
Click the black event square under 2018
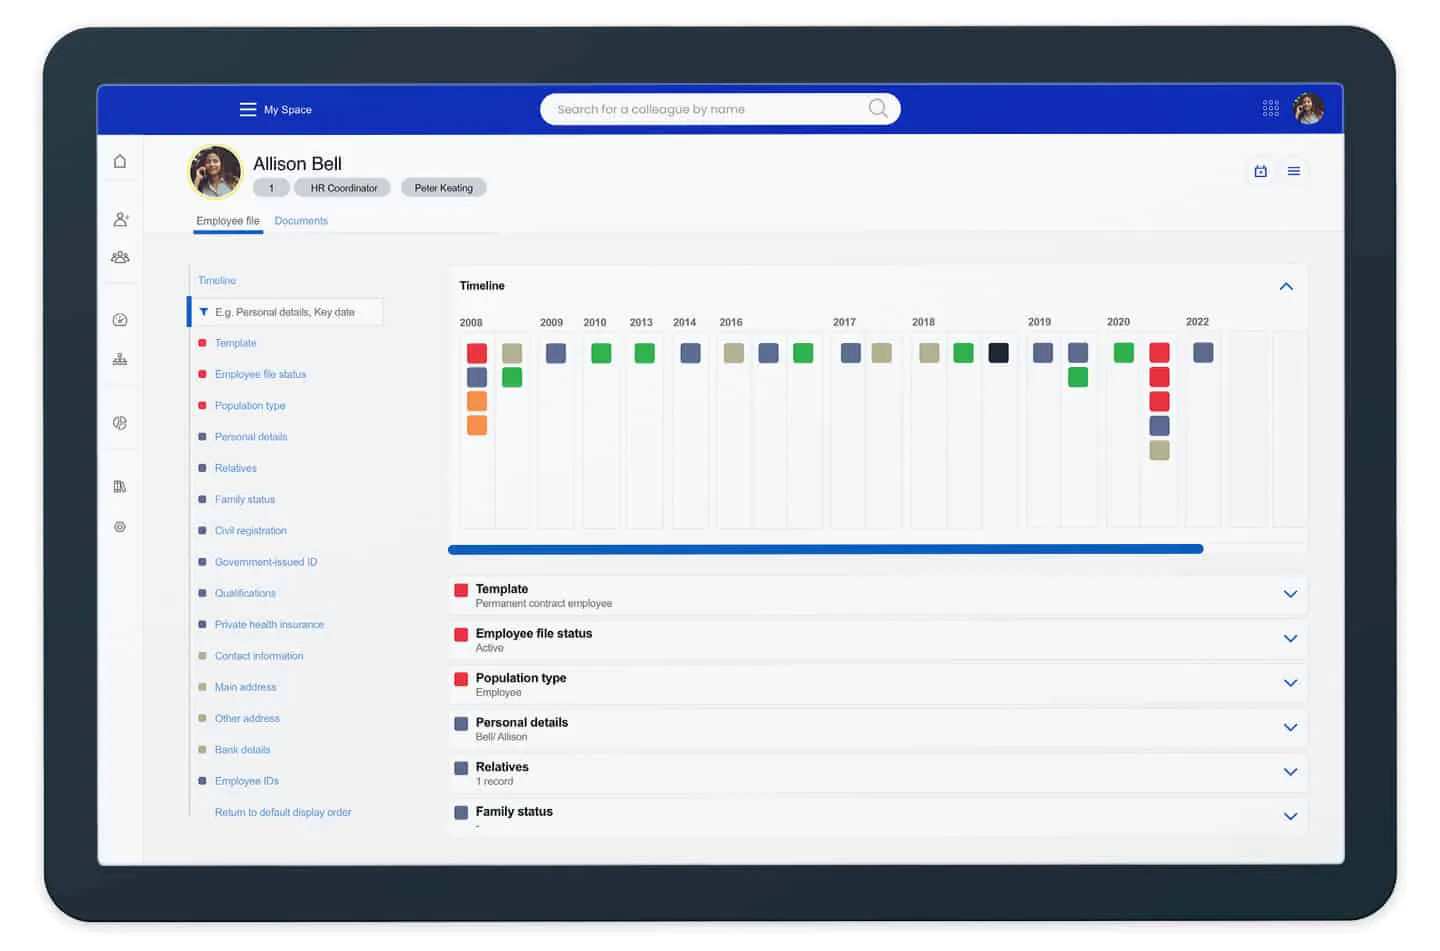tap(998, 353)
